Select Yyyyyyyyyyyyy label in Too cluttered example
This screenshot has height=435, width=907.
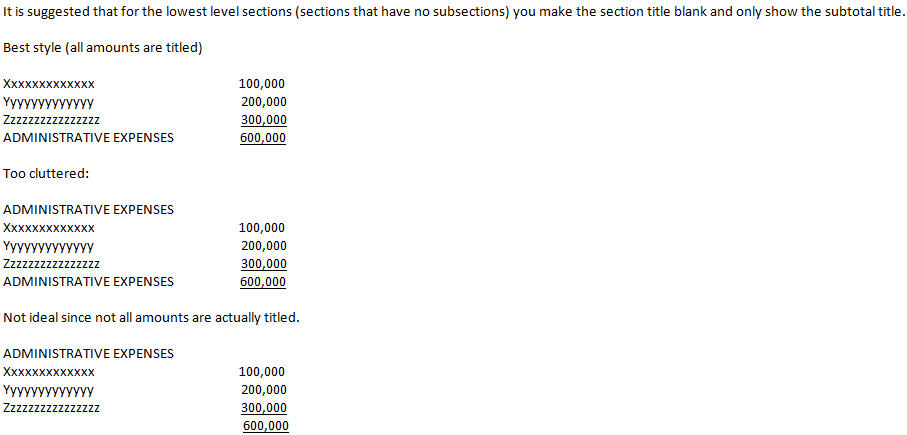point(49,246)
